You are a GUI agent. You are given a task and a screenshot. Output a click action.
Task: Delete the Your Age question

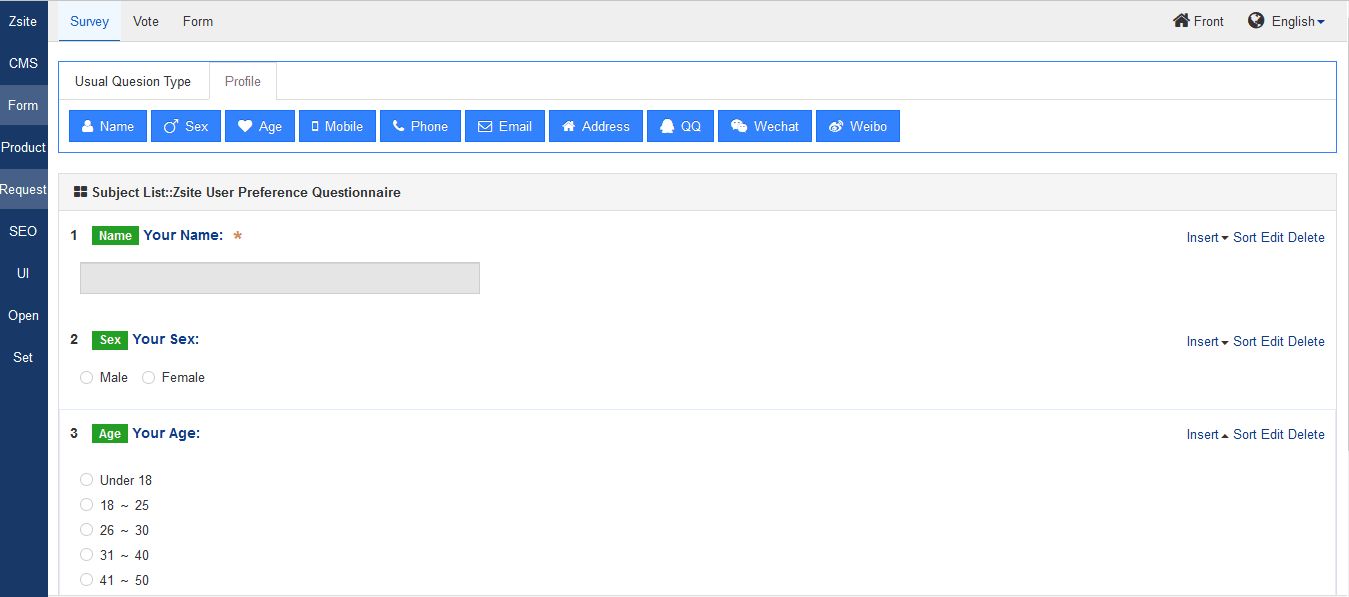1306,434
